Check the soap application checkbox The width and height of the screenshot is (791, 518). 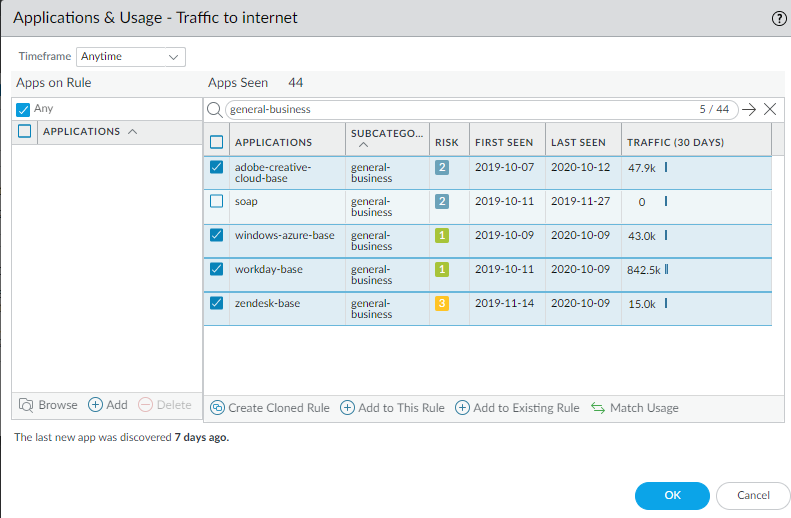(217, 201)
